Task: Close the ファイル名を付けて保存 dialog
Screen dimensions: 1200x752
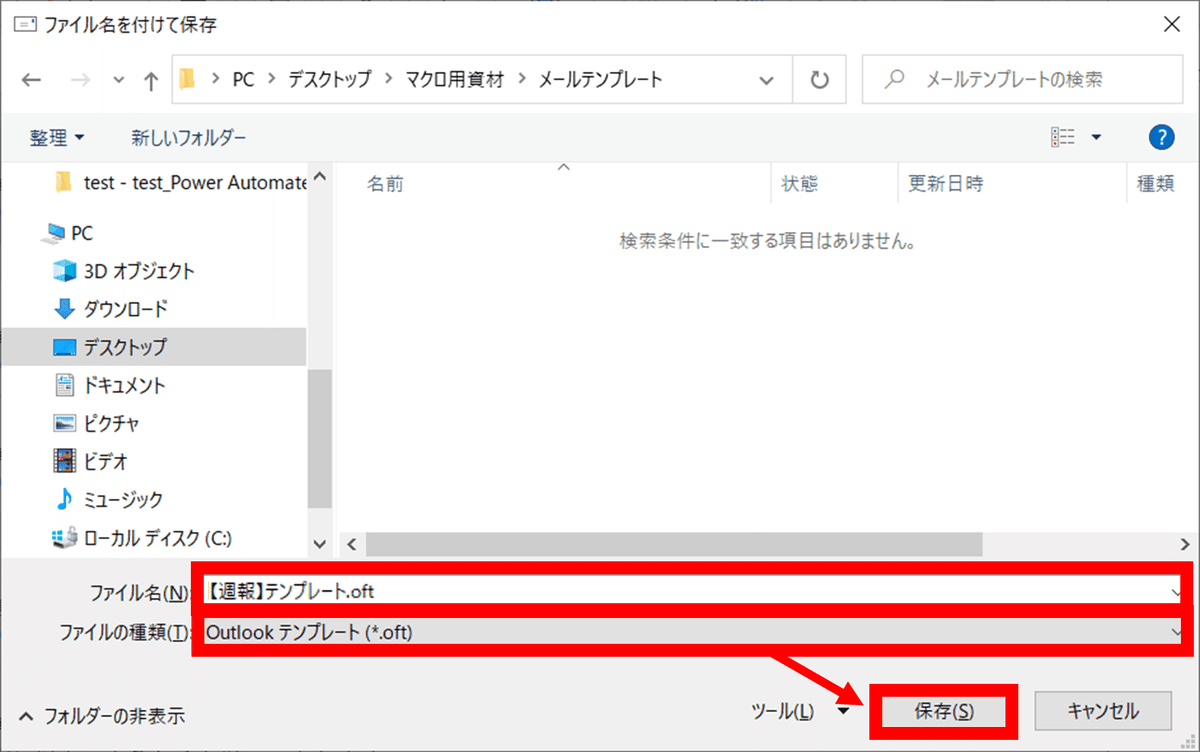Action: [1170, 24]
